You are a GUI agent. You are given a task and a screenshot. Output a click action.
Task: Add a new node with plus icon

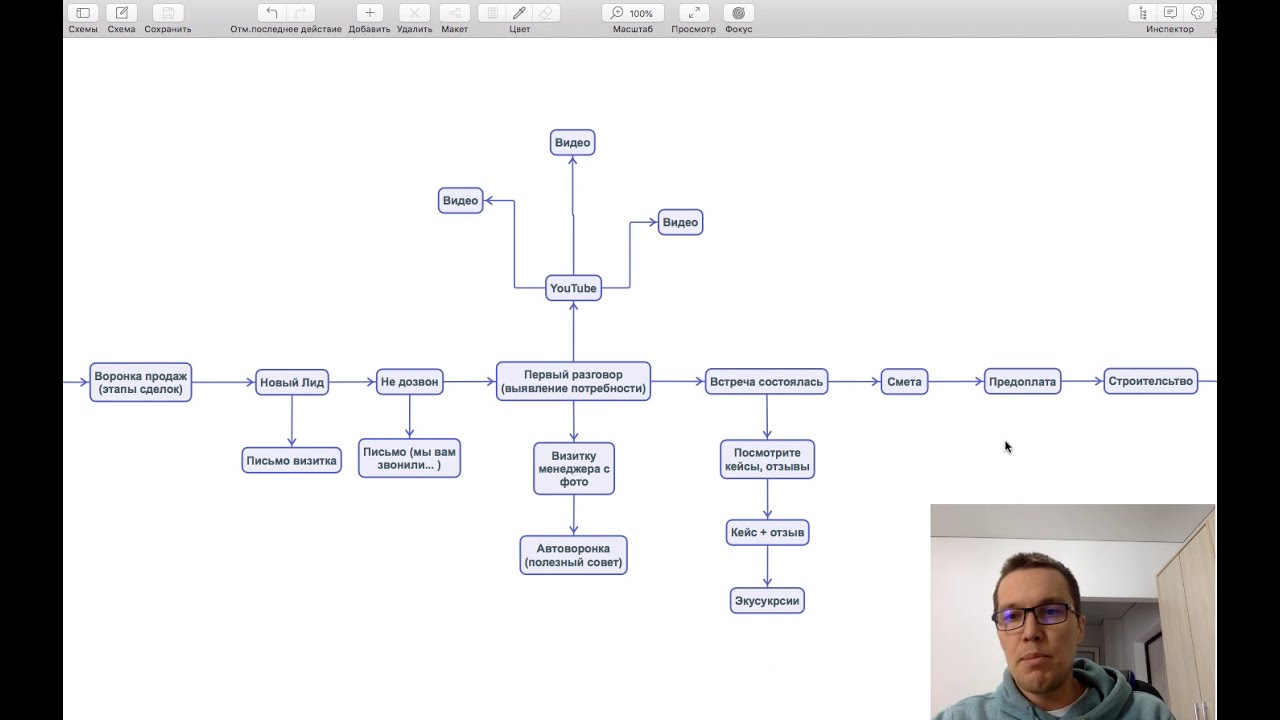click(x=369, y=13)
